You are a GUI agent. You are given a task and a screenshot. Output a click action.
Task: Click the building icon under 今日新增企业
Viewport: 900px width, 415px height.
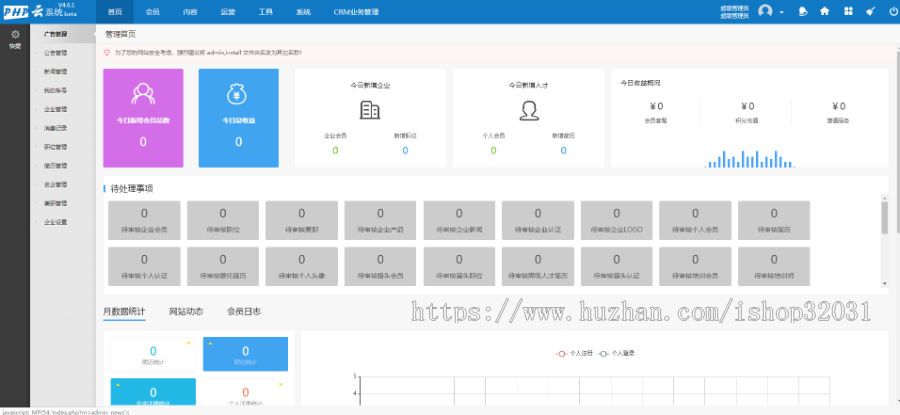pyautogui.click(x=370, y=110)
